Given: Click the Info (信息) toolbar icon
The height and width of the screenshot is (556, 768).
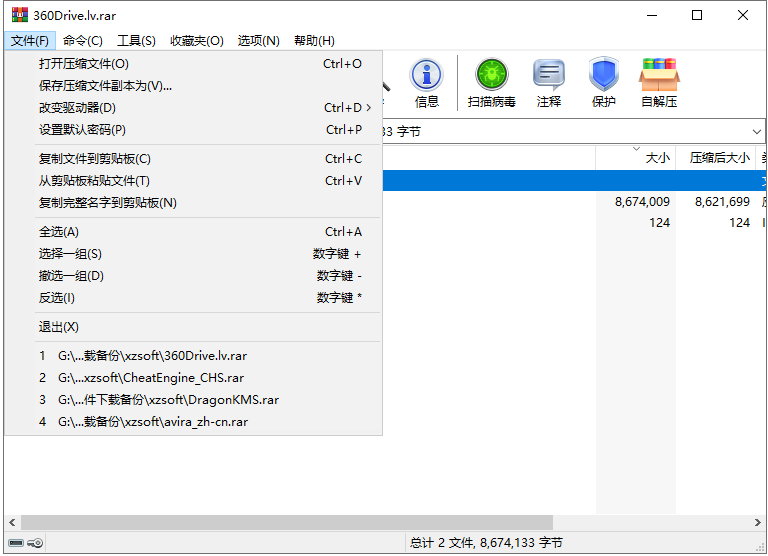Looking at the screenshot, I should [426, 83].
